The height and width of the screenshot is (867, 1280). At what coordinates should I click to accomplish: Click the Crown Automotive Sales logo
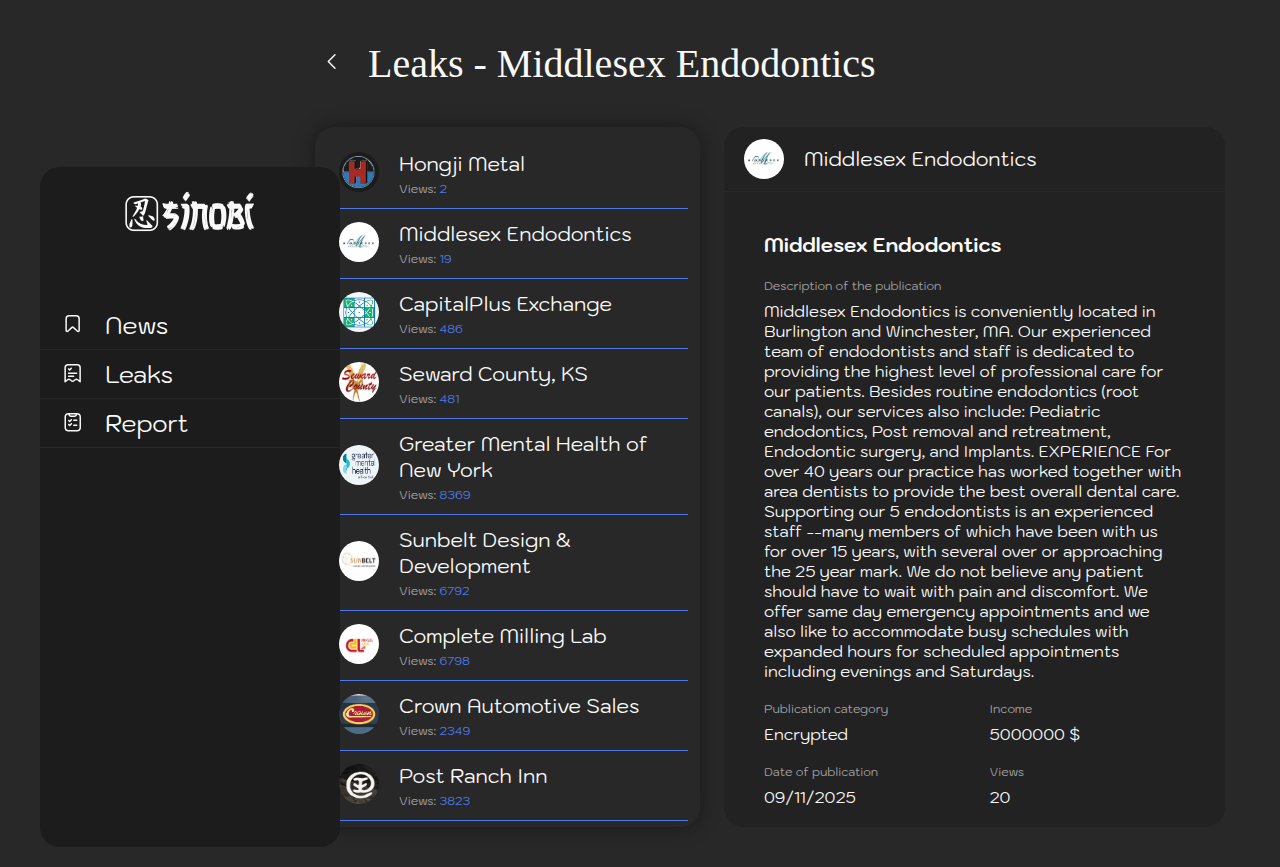tap(359, 714)
